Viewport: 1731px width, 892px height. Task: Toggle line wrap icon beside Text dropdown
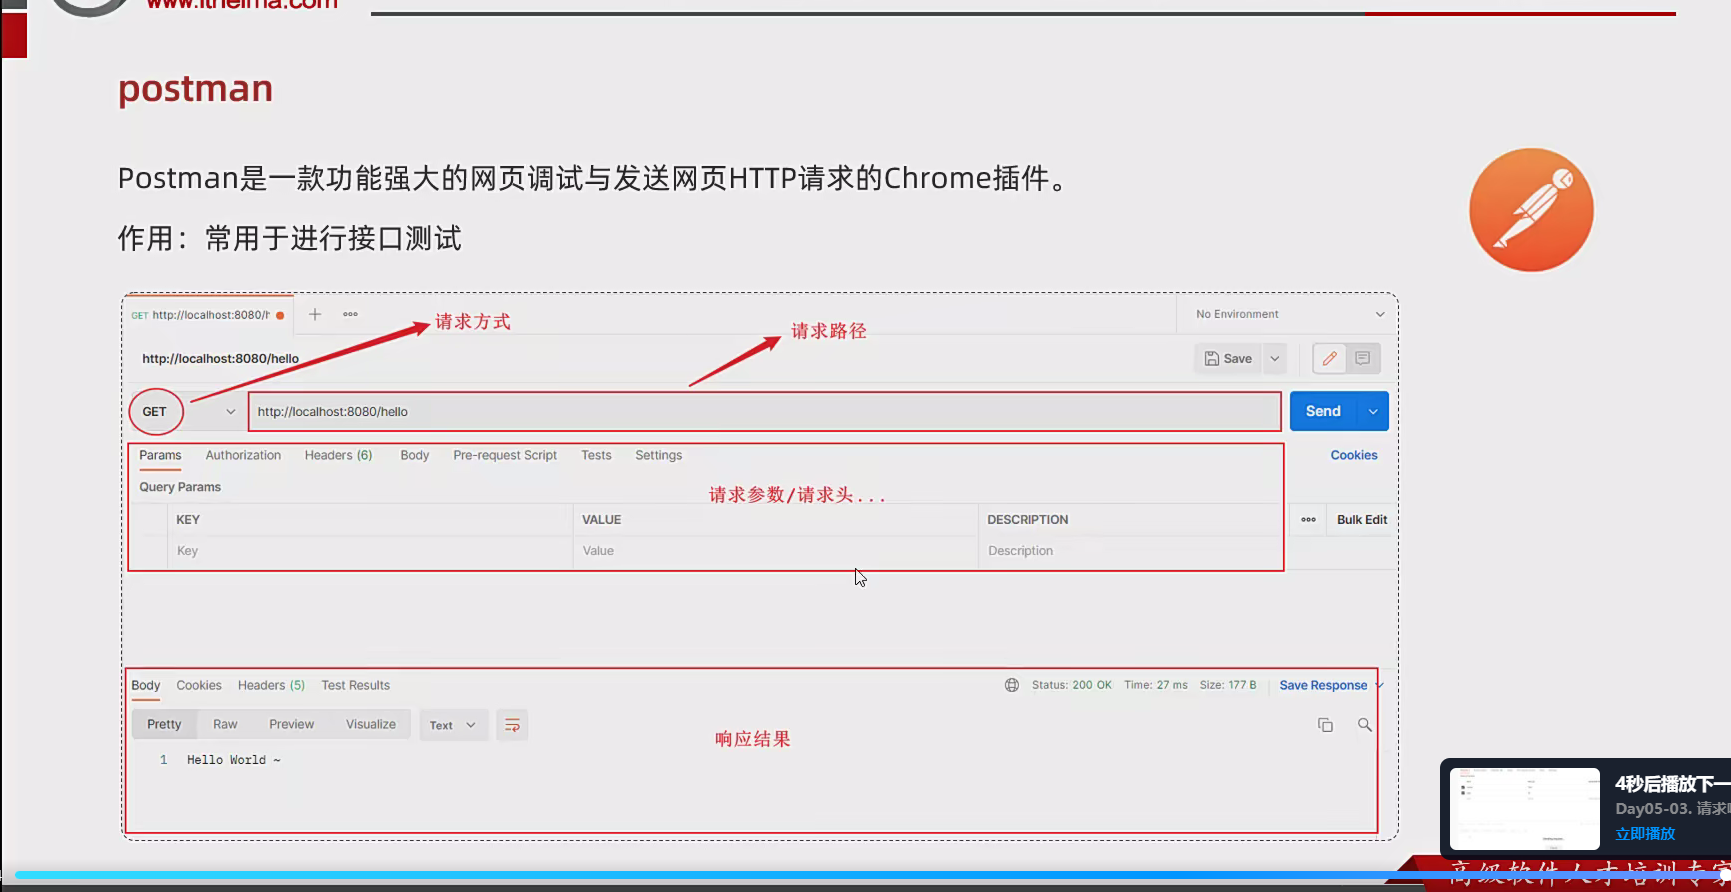pyautogui.click(x=512, y=725)
